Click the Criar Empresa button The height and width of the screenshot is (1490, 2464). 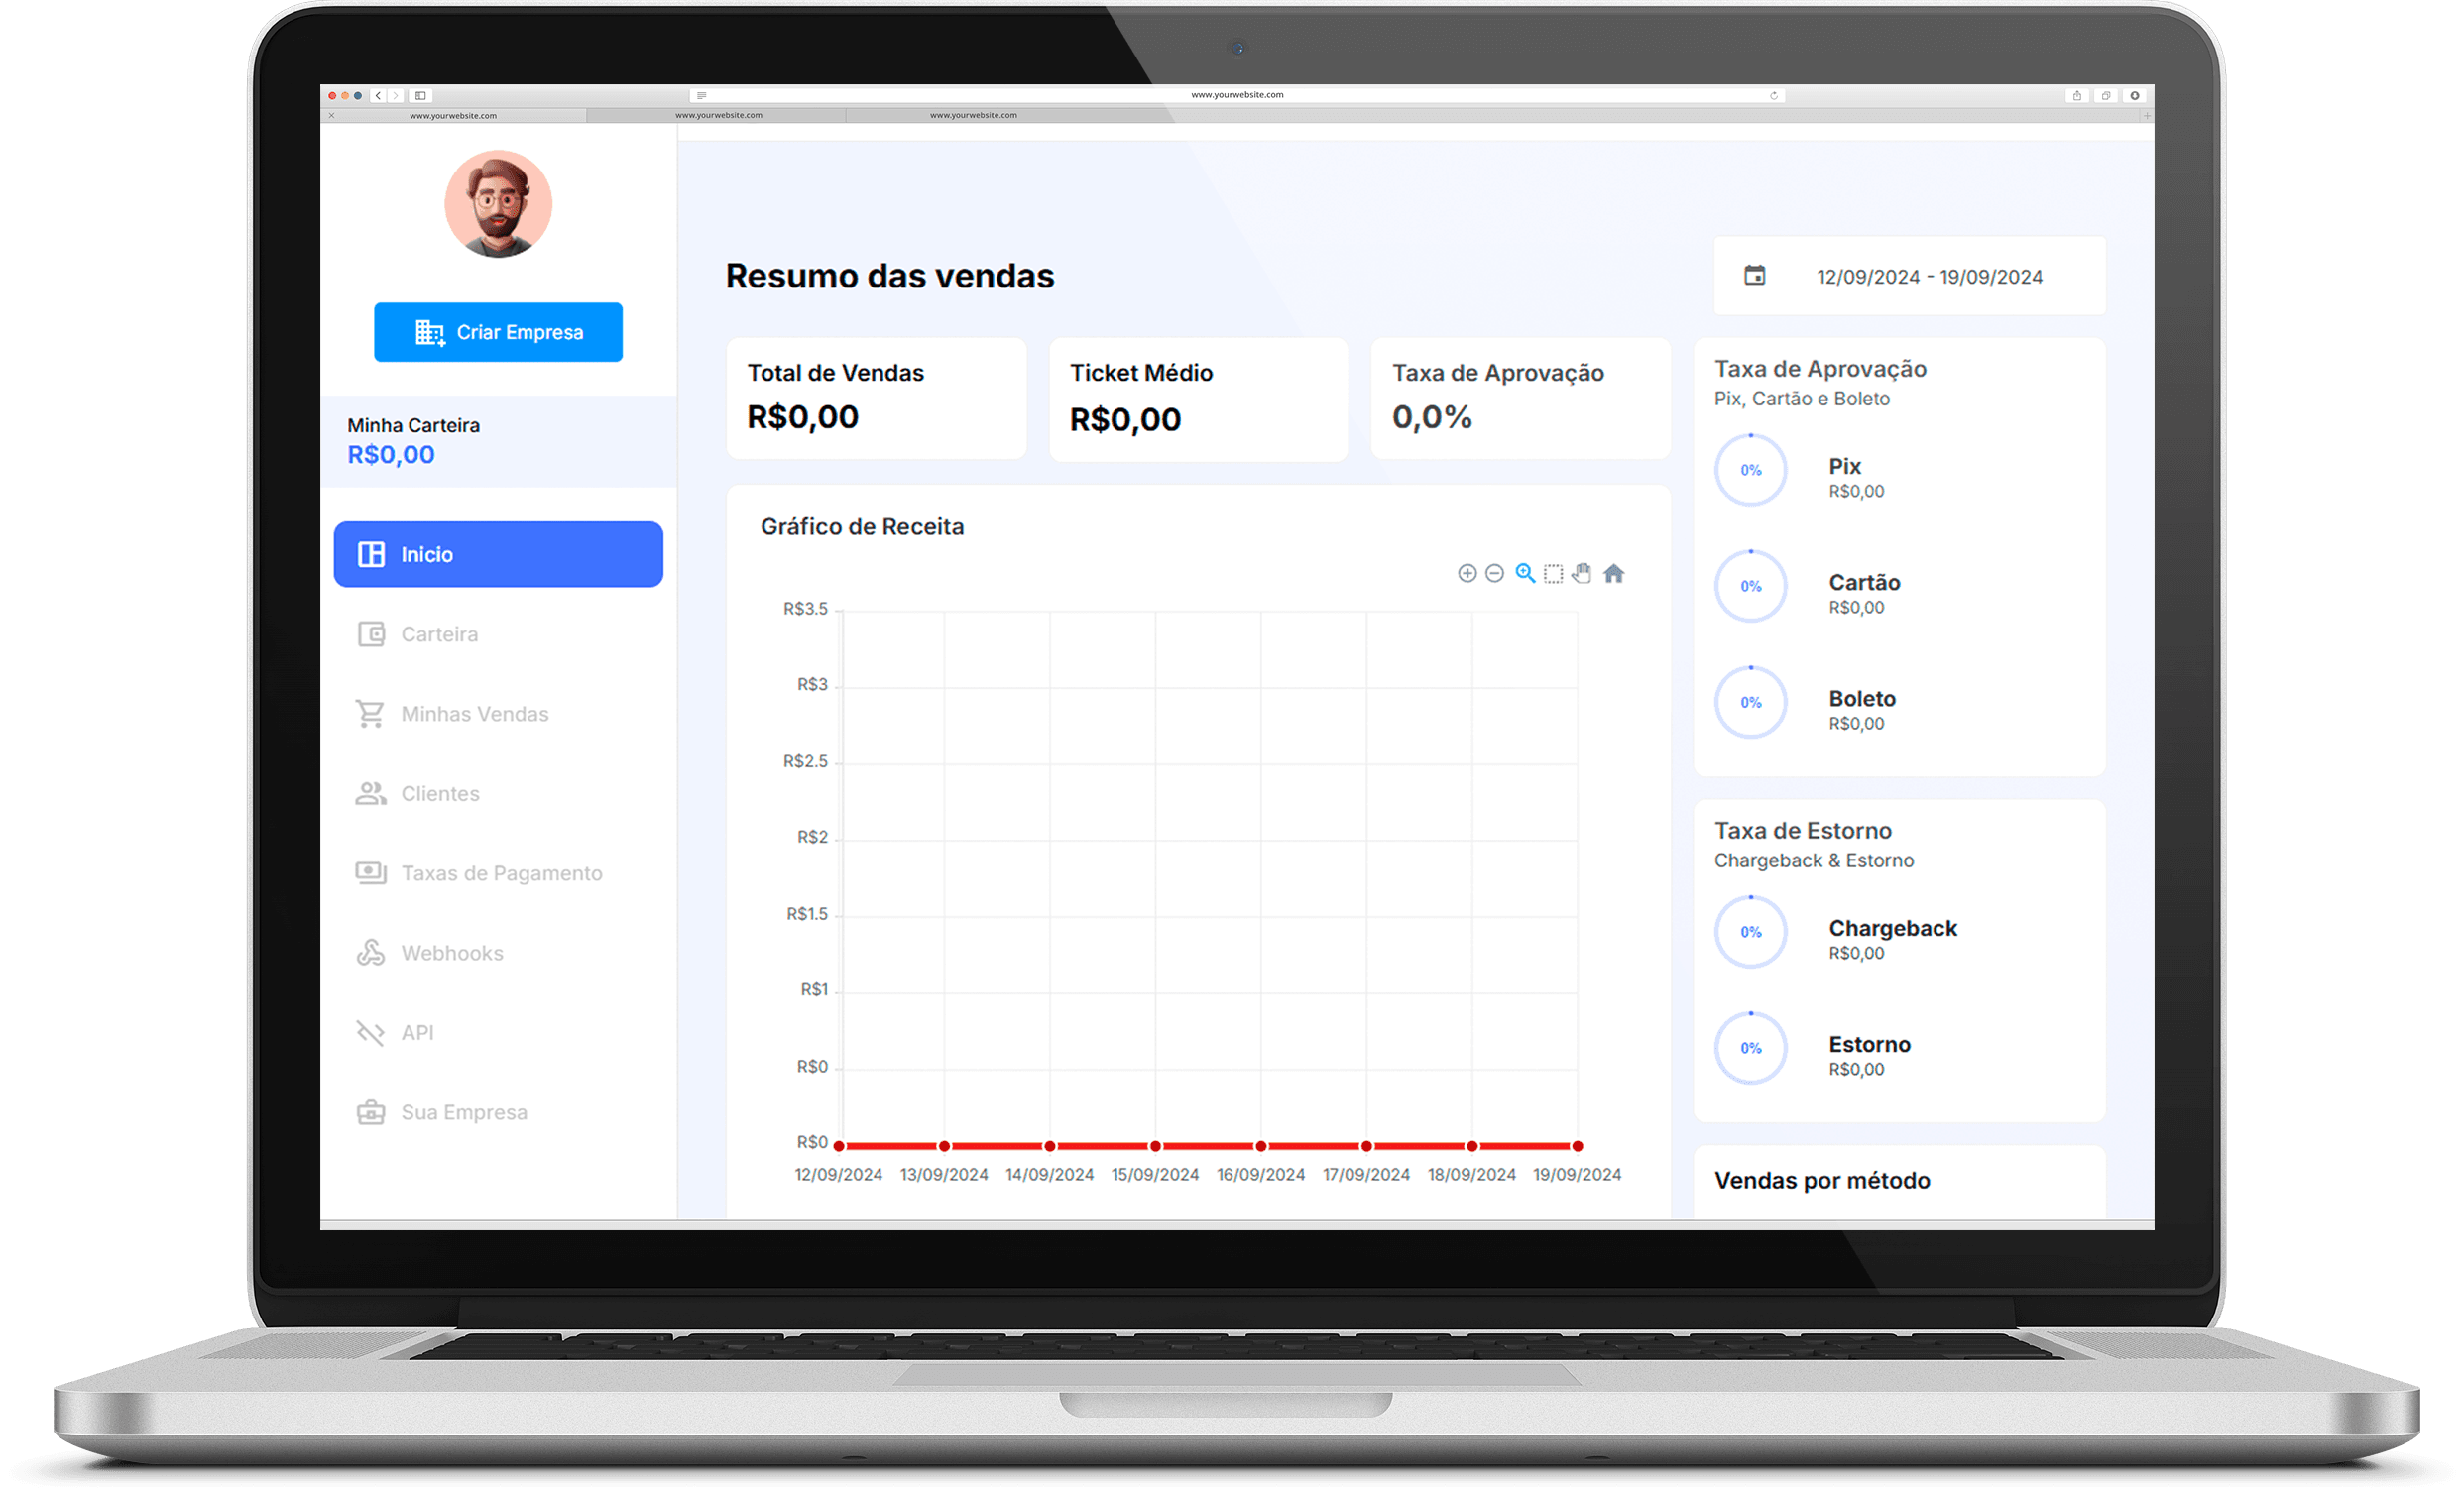pyautogui.click(x=500, y=331)
